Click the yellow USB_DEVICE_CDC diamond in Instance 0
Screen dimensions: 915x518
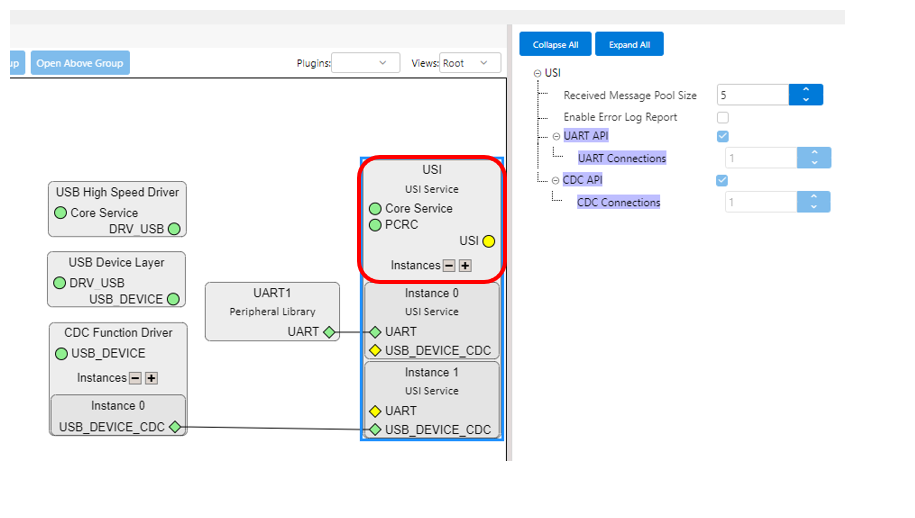coord(375,351)
